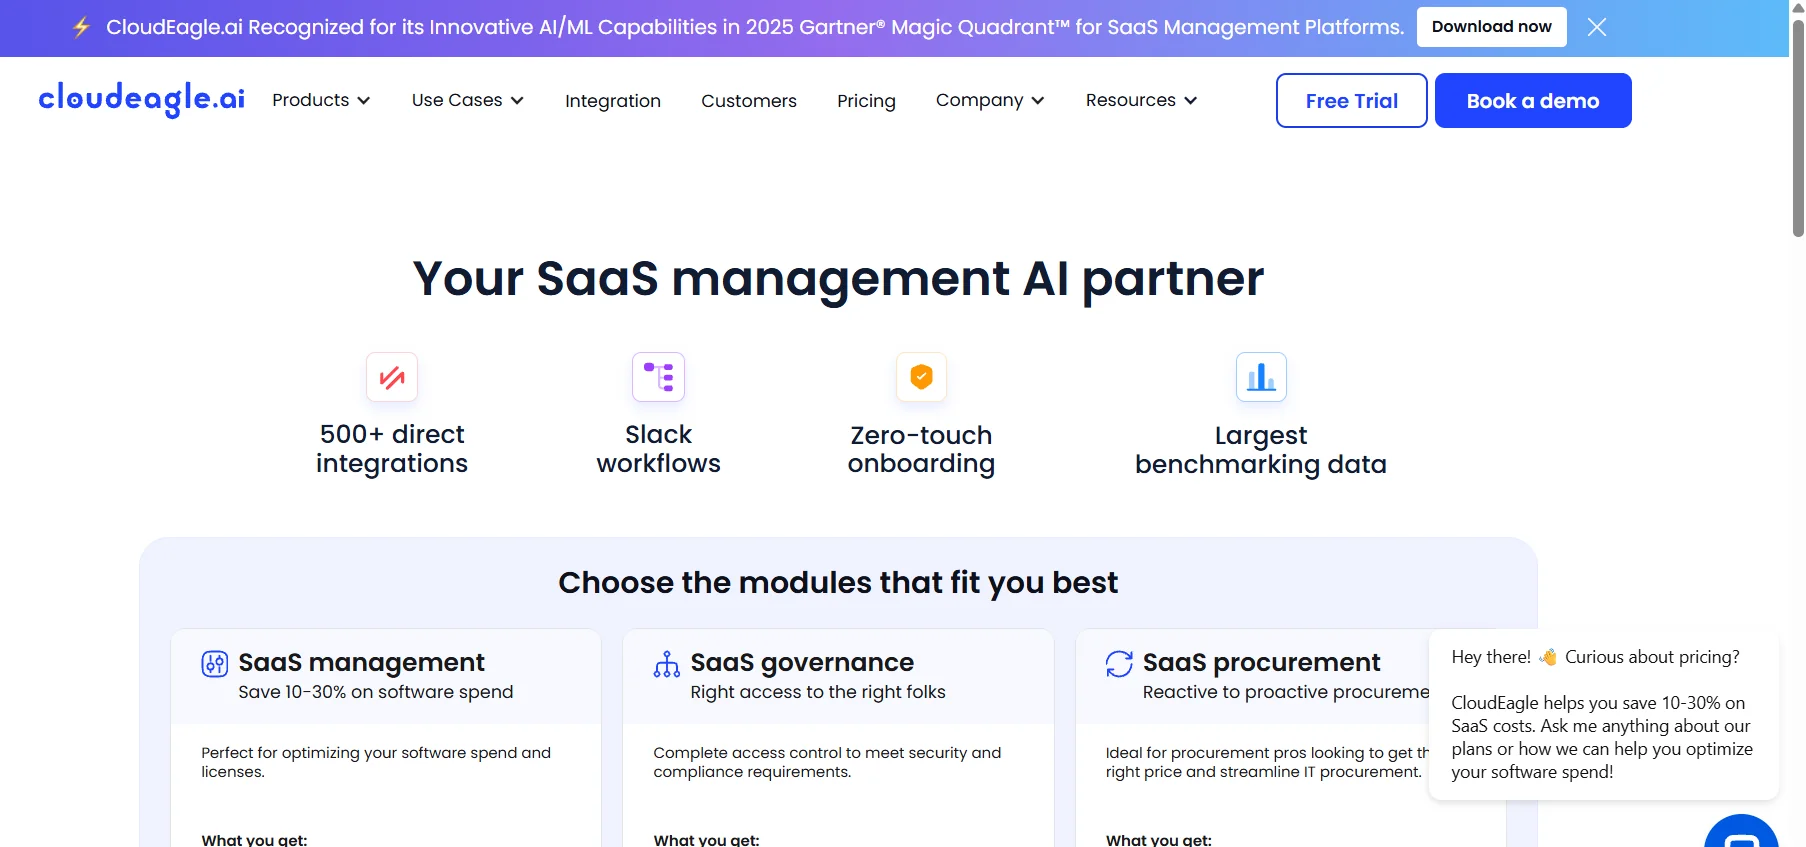Click the '500+ direct integrations' label
1806x847 pixels.
[392, 449]
